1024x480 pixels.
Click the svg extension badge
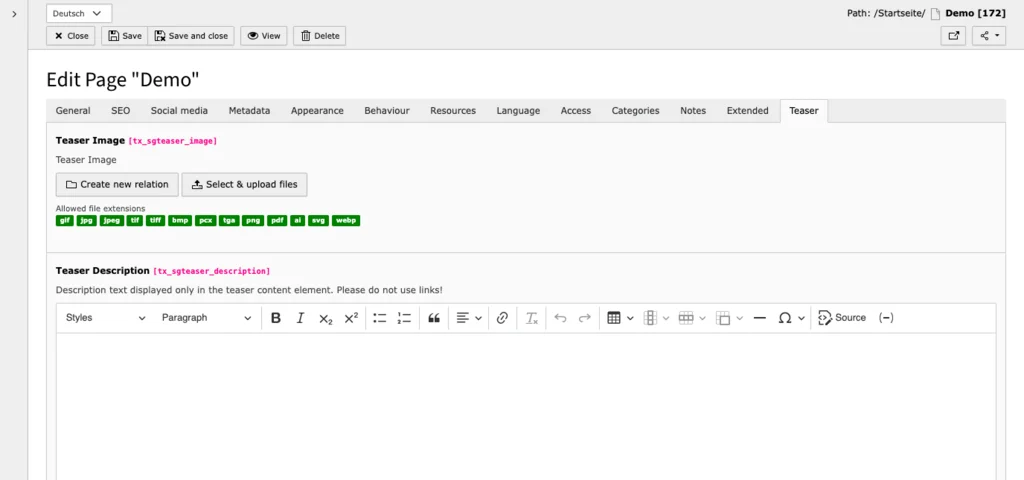tap(318, 221)
